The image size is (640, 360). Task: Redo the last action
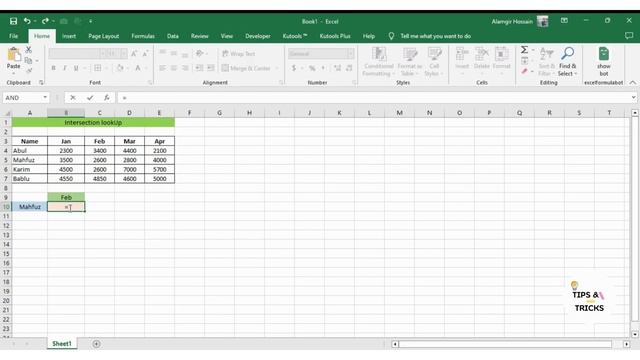(45, 21)
